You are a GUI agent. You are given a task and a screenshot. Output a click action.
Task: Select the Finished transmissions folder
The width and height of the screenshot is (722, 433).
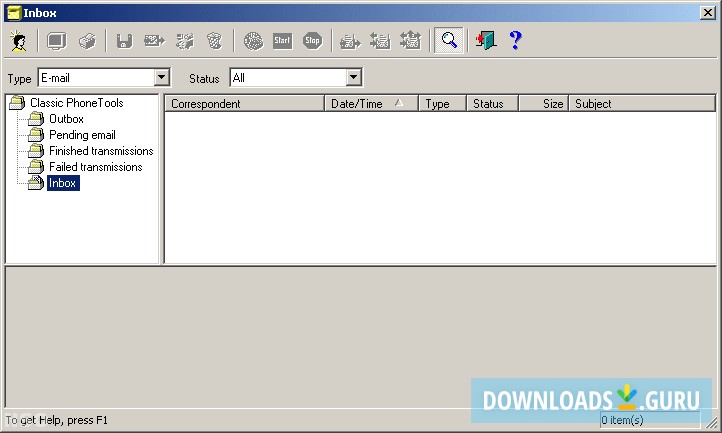(x=101, y=151)
